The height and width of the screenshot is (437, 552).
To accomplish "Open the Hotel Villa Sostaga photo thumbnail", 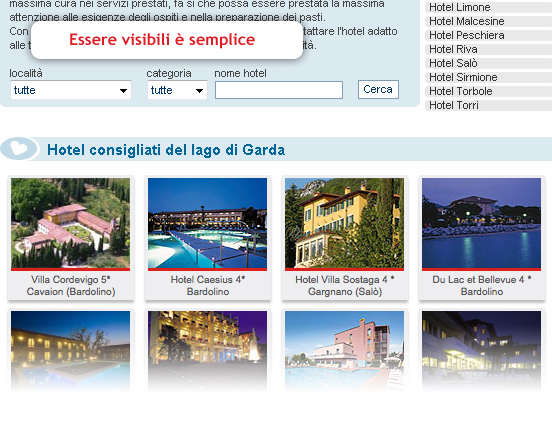I will [x=344, y=223].
